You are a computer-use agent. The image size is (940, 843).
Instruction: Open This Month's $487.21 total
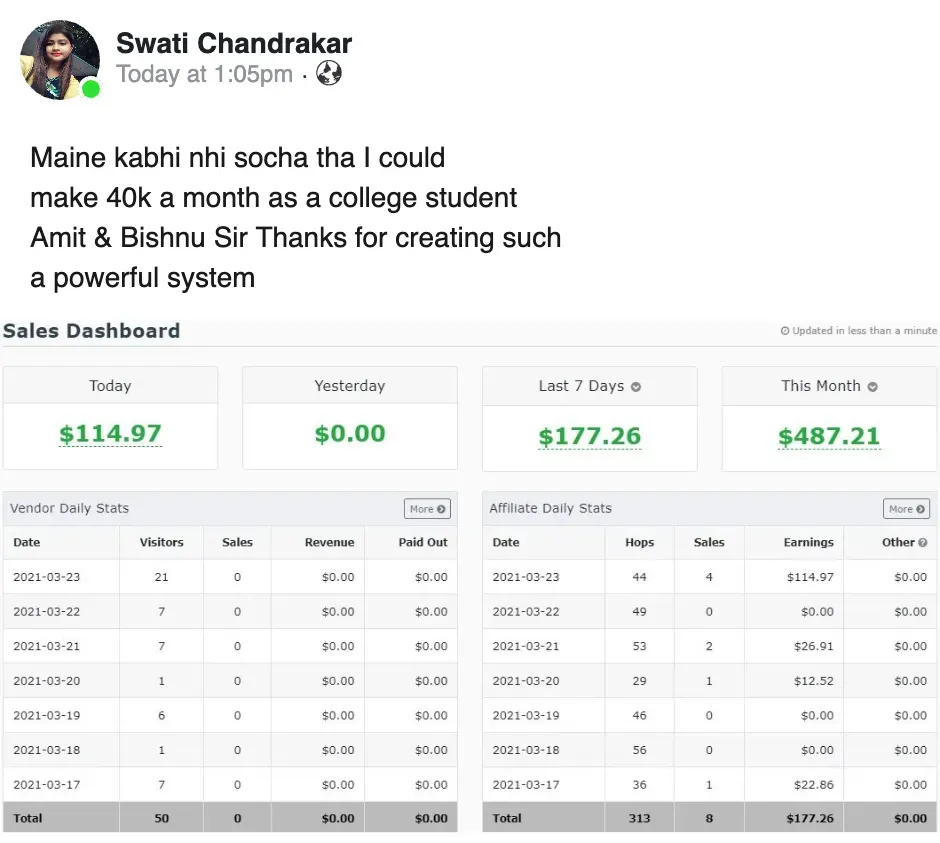point(829,436)
